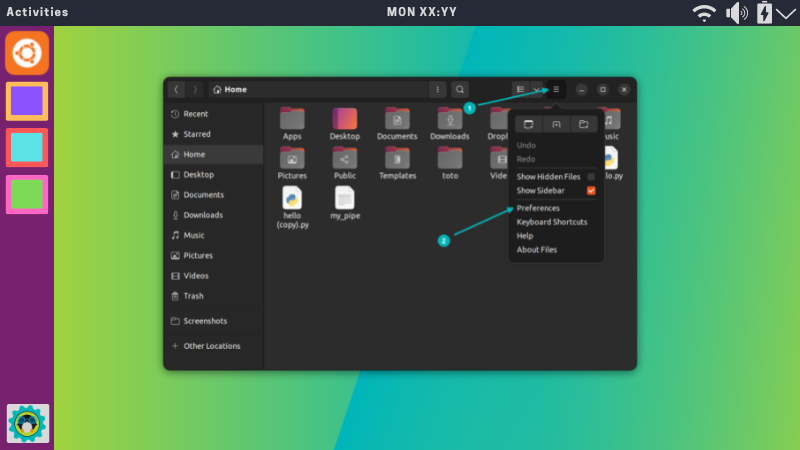800x450 pixels.
Task: Switch to list view via view toggle icon
Action: [521, 89]
